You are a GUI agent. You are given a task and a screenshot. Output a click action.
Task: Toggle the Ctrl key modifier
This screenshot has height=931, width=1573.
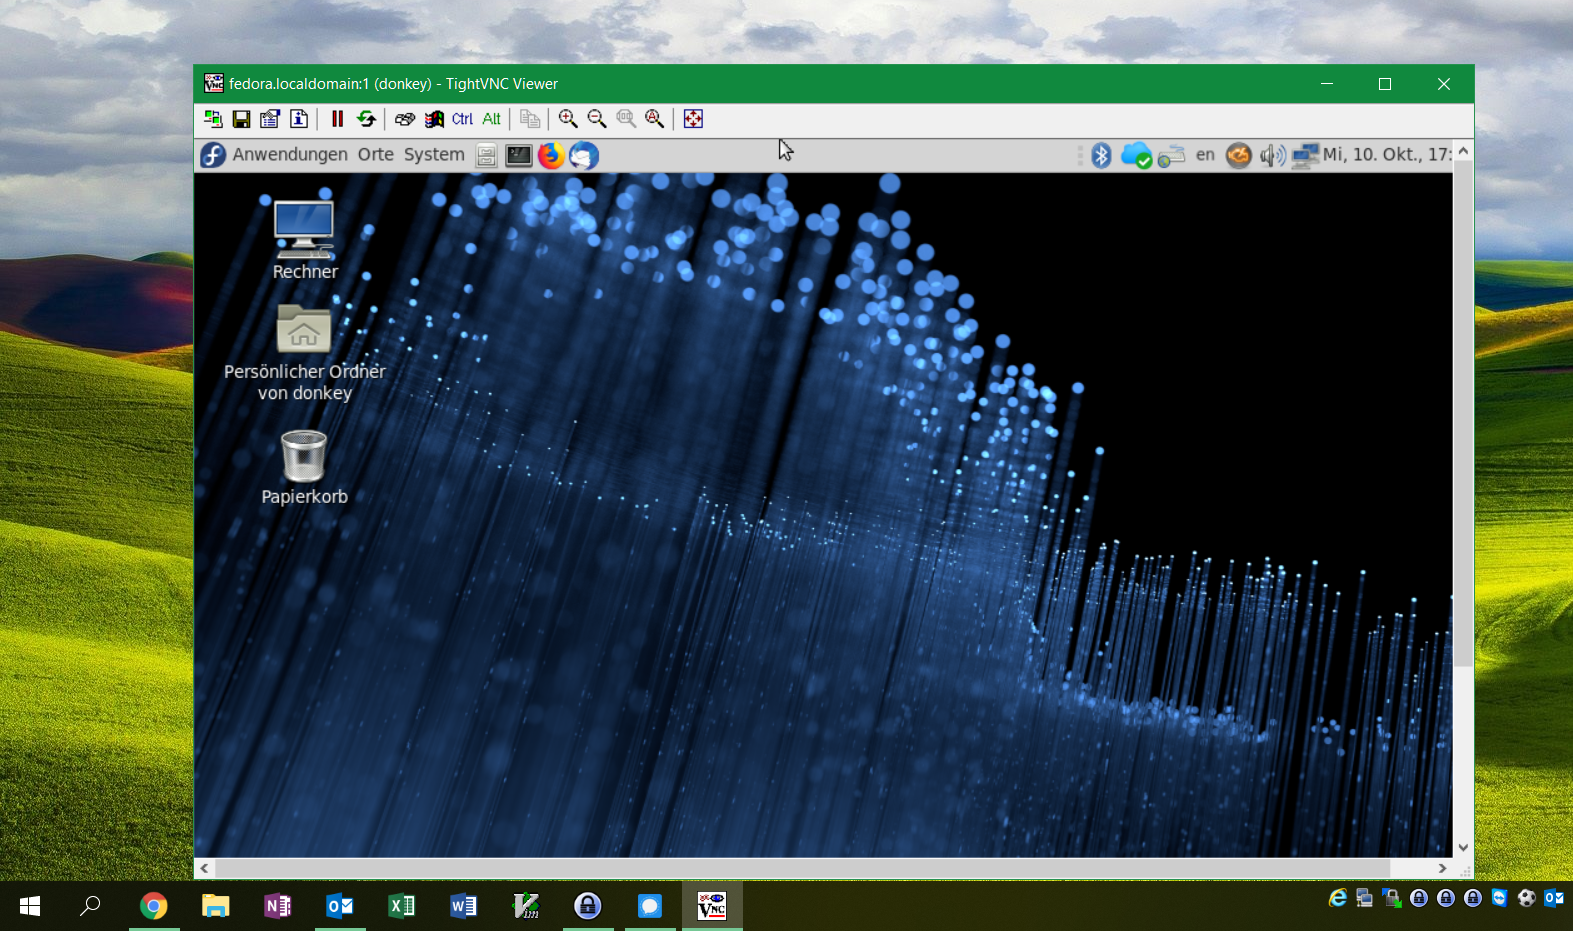pyautogui.click(x=462, y=119)
